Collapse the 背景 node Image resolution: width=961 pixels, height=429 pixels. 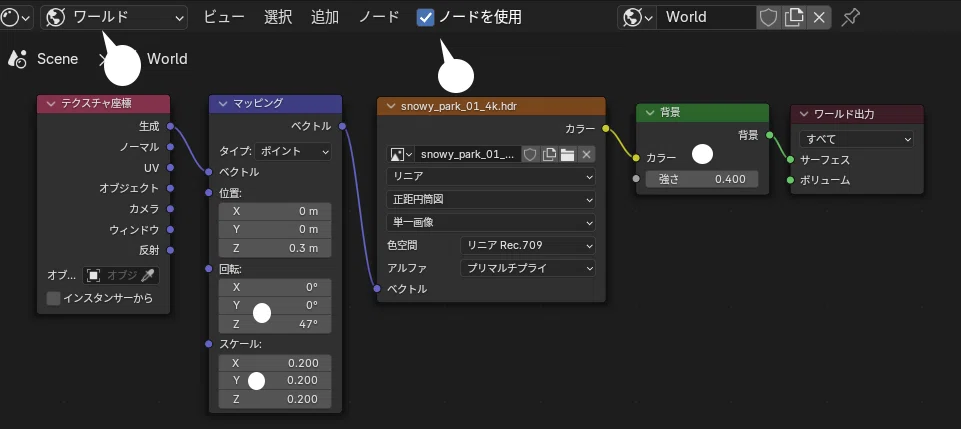tap(649, 113)
